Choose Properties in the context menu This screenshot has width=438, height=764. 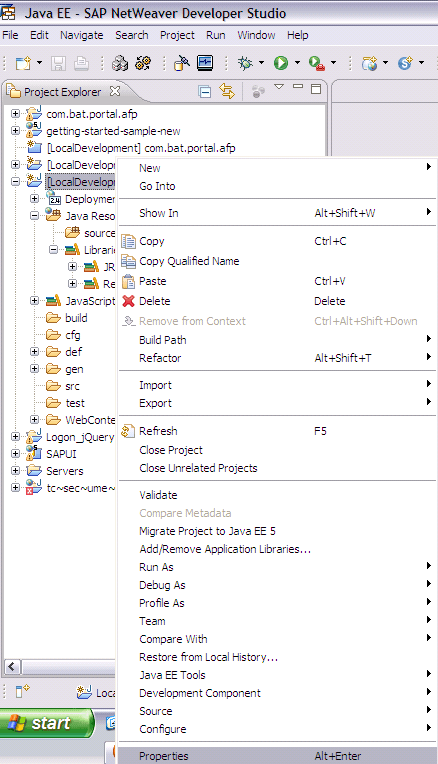(163, 756)
